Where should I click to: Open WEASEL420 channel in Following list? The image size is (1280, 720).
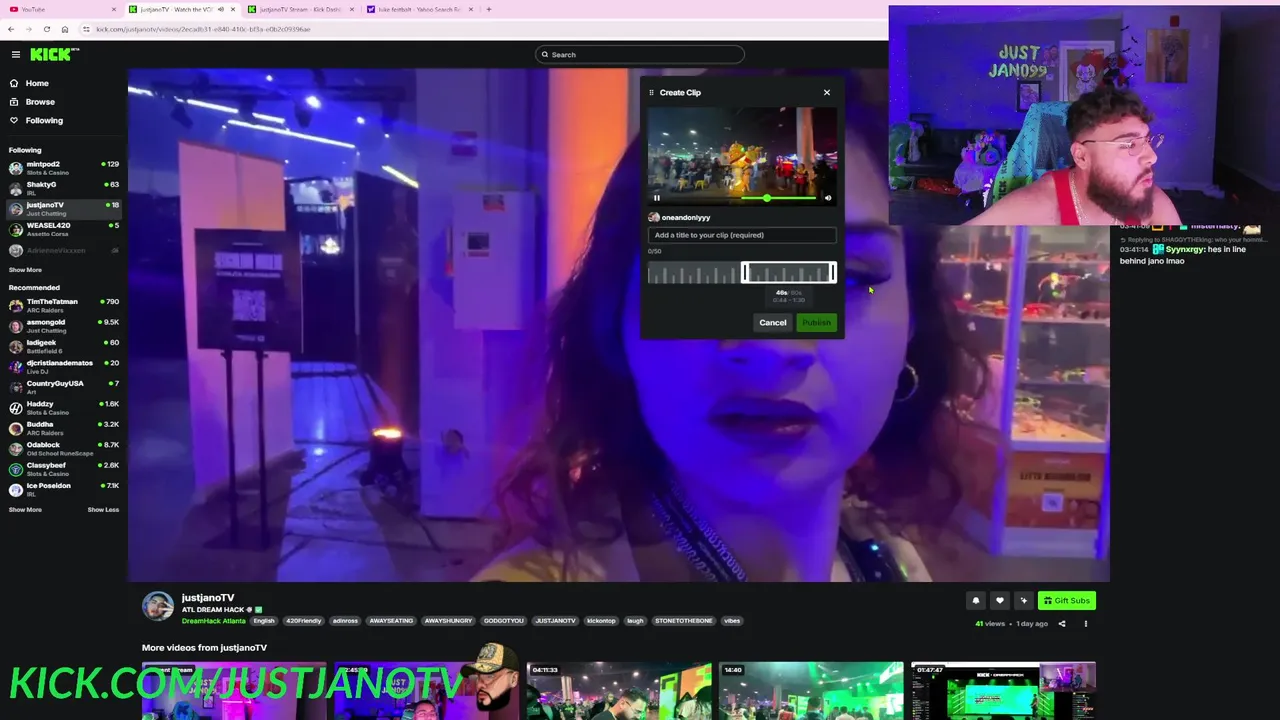63,229
